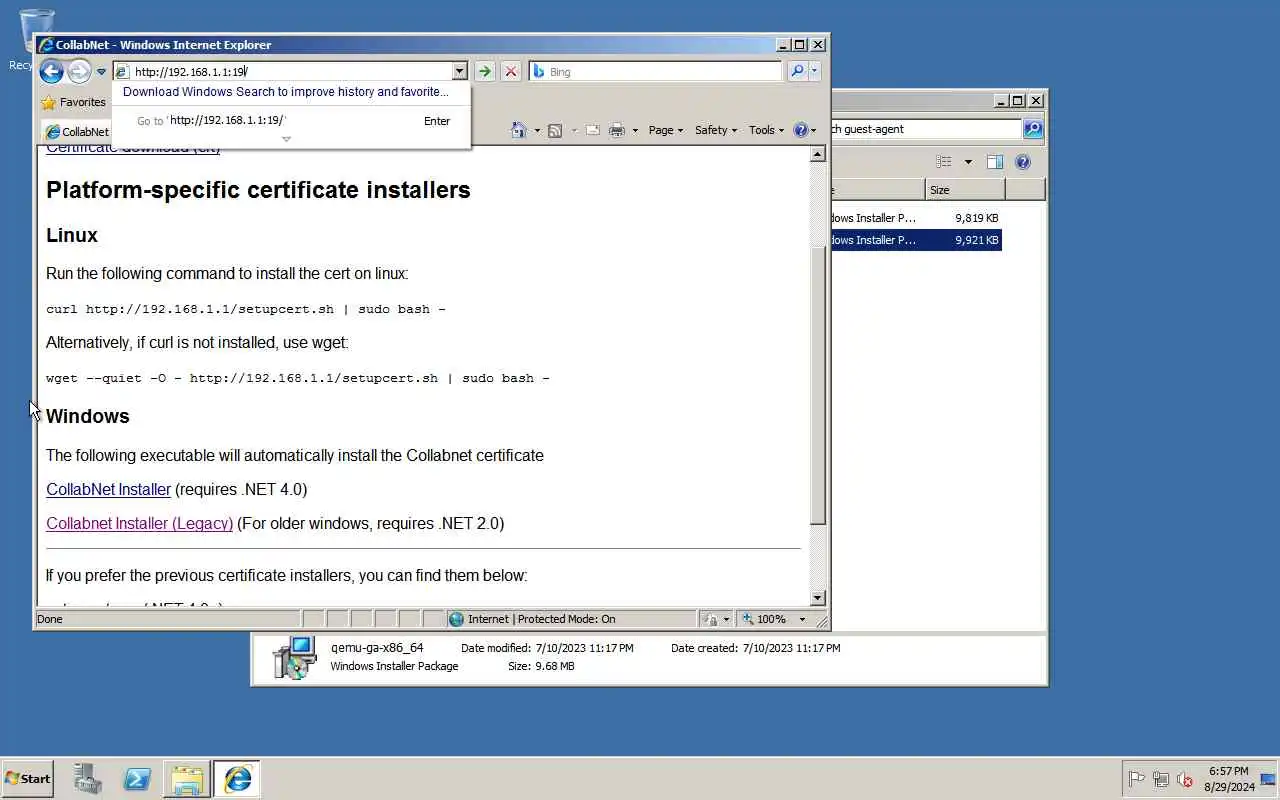Screen dimensions: 1280x800
Task: Click the IE Help question-mark icon
Action: [x=800, y=130]
